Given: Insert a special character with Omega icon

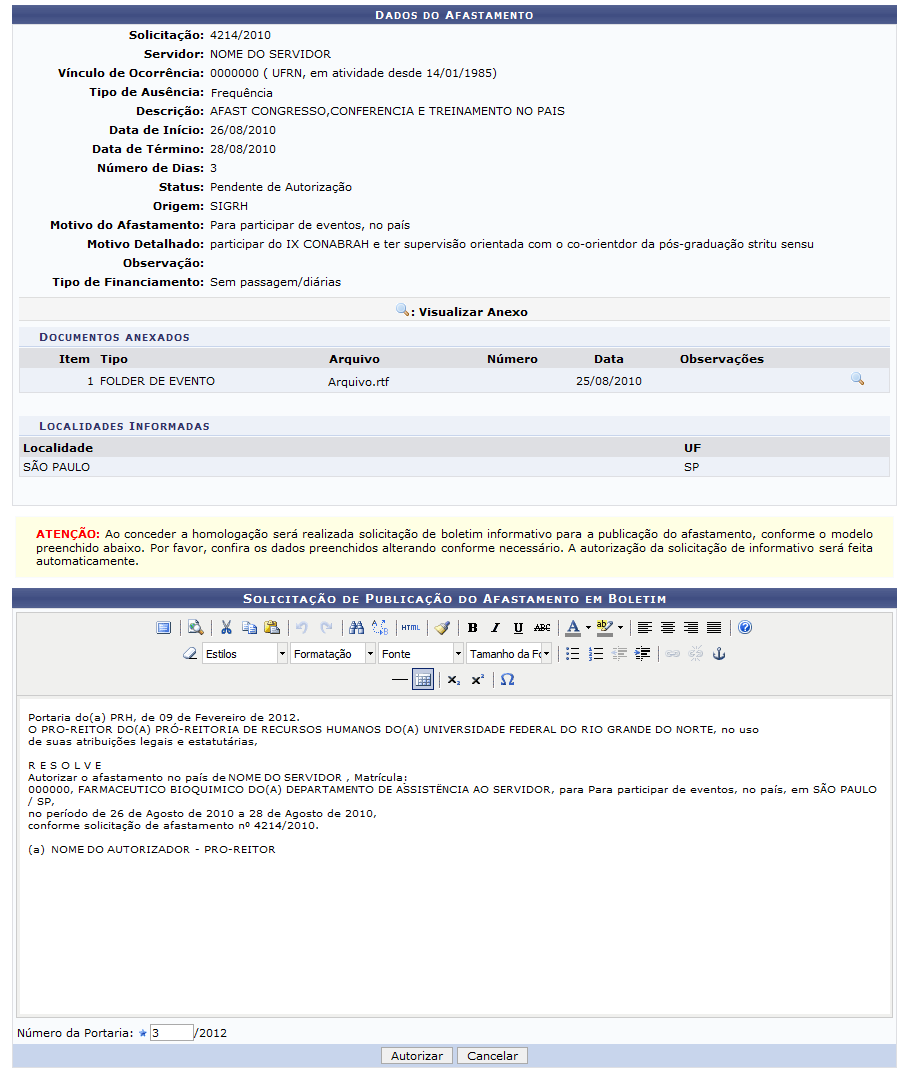Looking at the screenshot, I should [507, 680].
